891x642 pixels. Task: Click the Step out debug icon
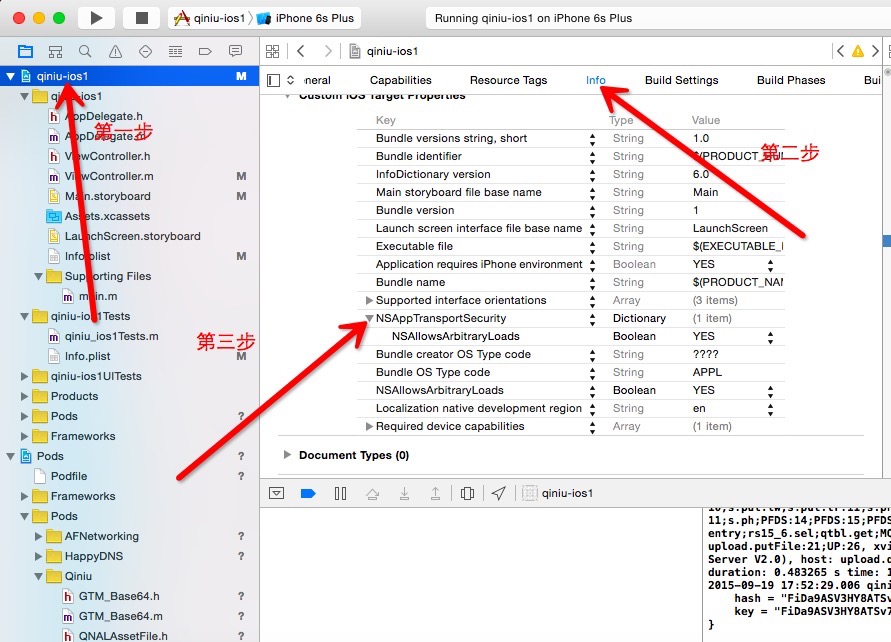tap(435, 493)
